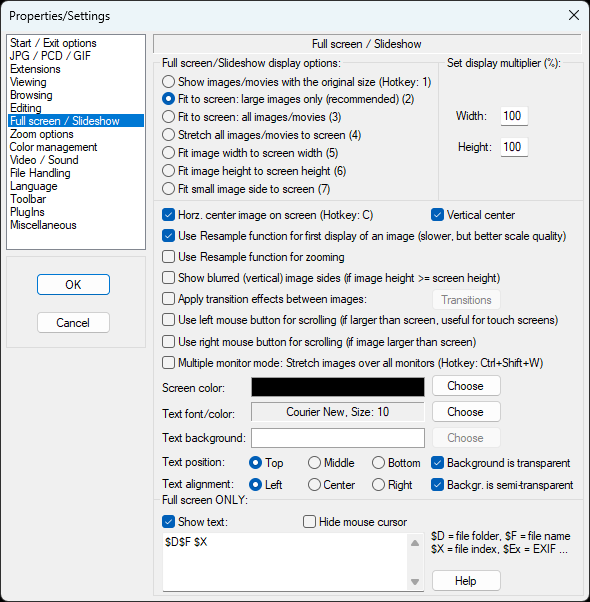Click the black Screen color swatch
Screen dimensions: 590x602
click(338, 387)
